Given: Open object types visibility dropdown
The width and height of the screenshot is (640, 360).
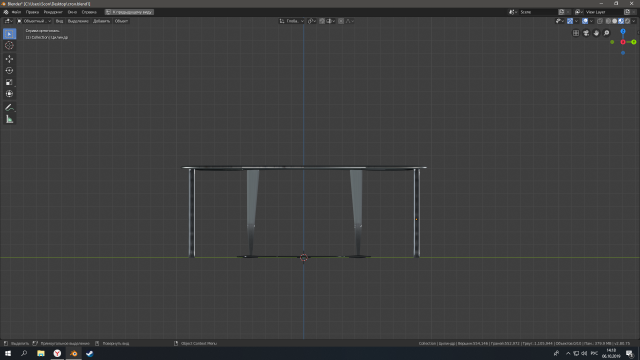Looking at the screenshot, I should tap(560, 21).
